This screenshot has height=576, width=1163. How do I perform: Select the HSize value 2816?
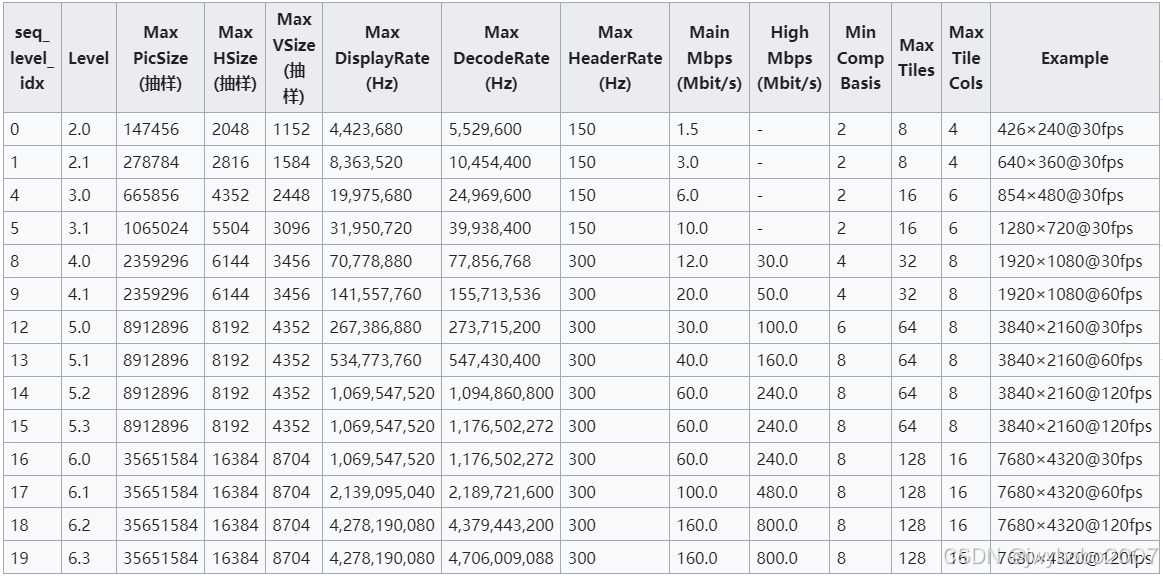tap(231, 162)
